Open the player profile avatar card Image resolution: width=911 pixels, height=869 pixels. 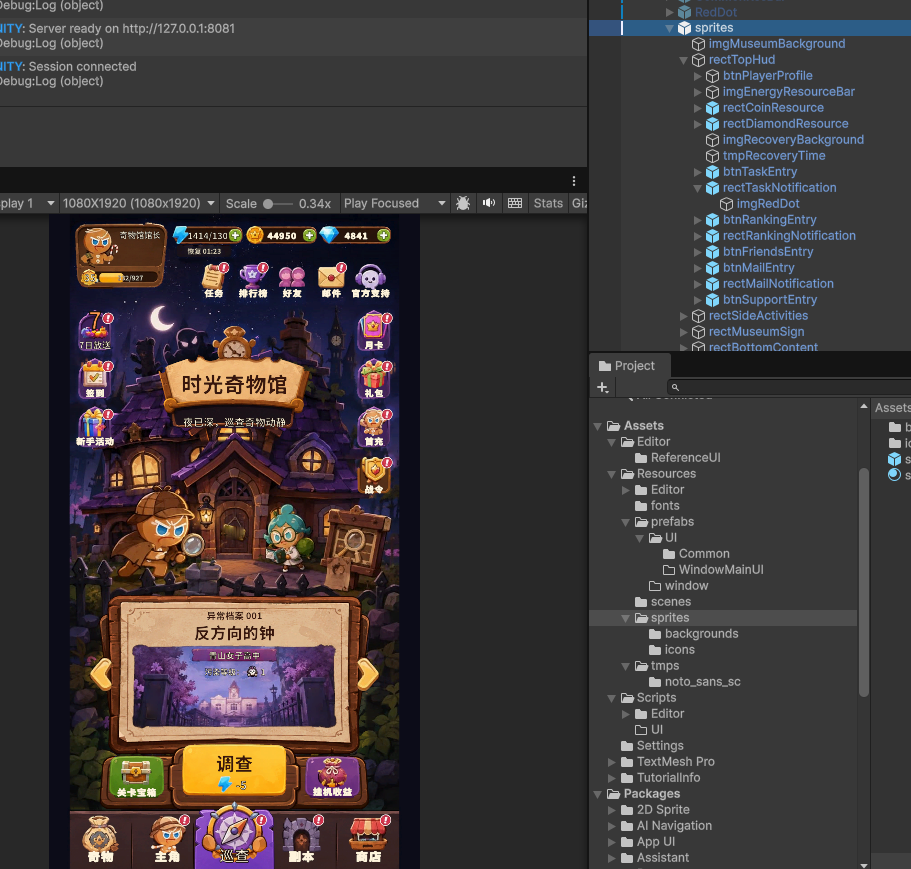[x=121, y=256]
